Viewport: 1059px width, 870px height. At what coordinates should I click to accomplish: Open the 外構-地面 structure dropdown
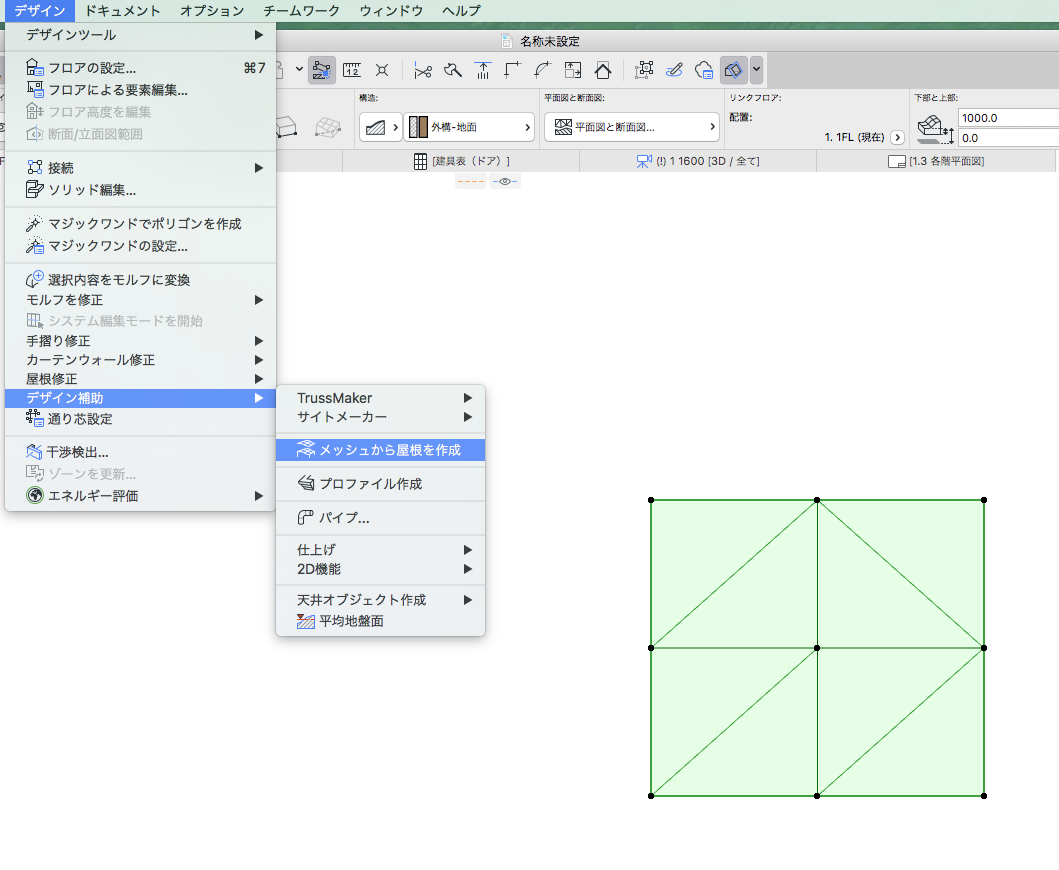click(470, 127)
